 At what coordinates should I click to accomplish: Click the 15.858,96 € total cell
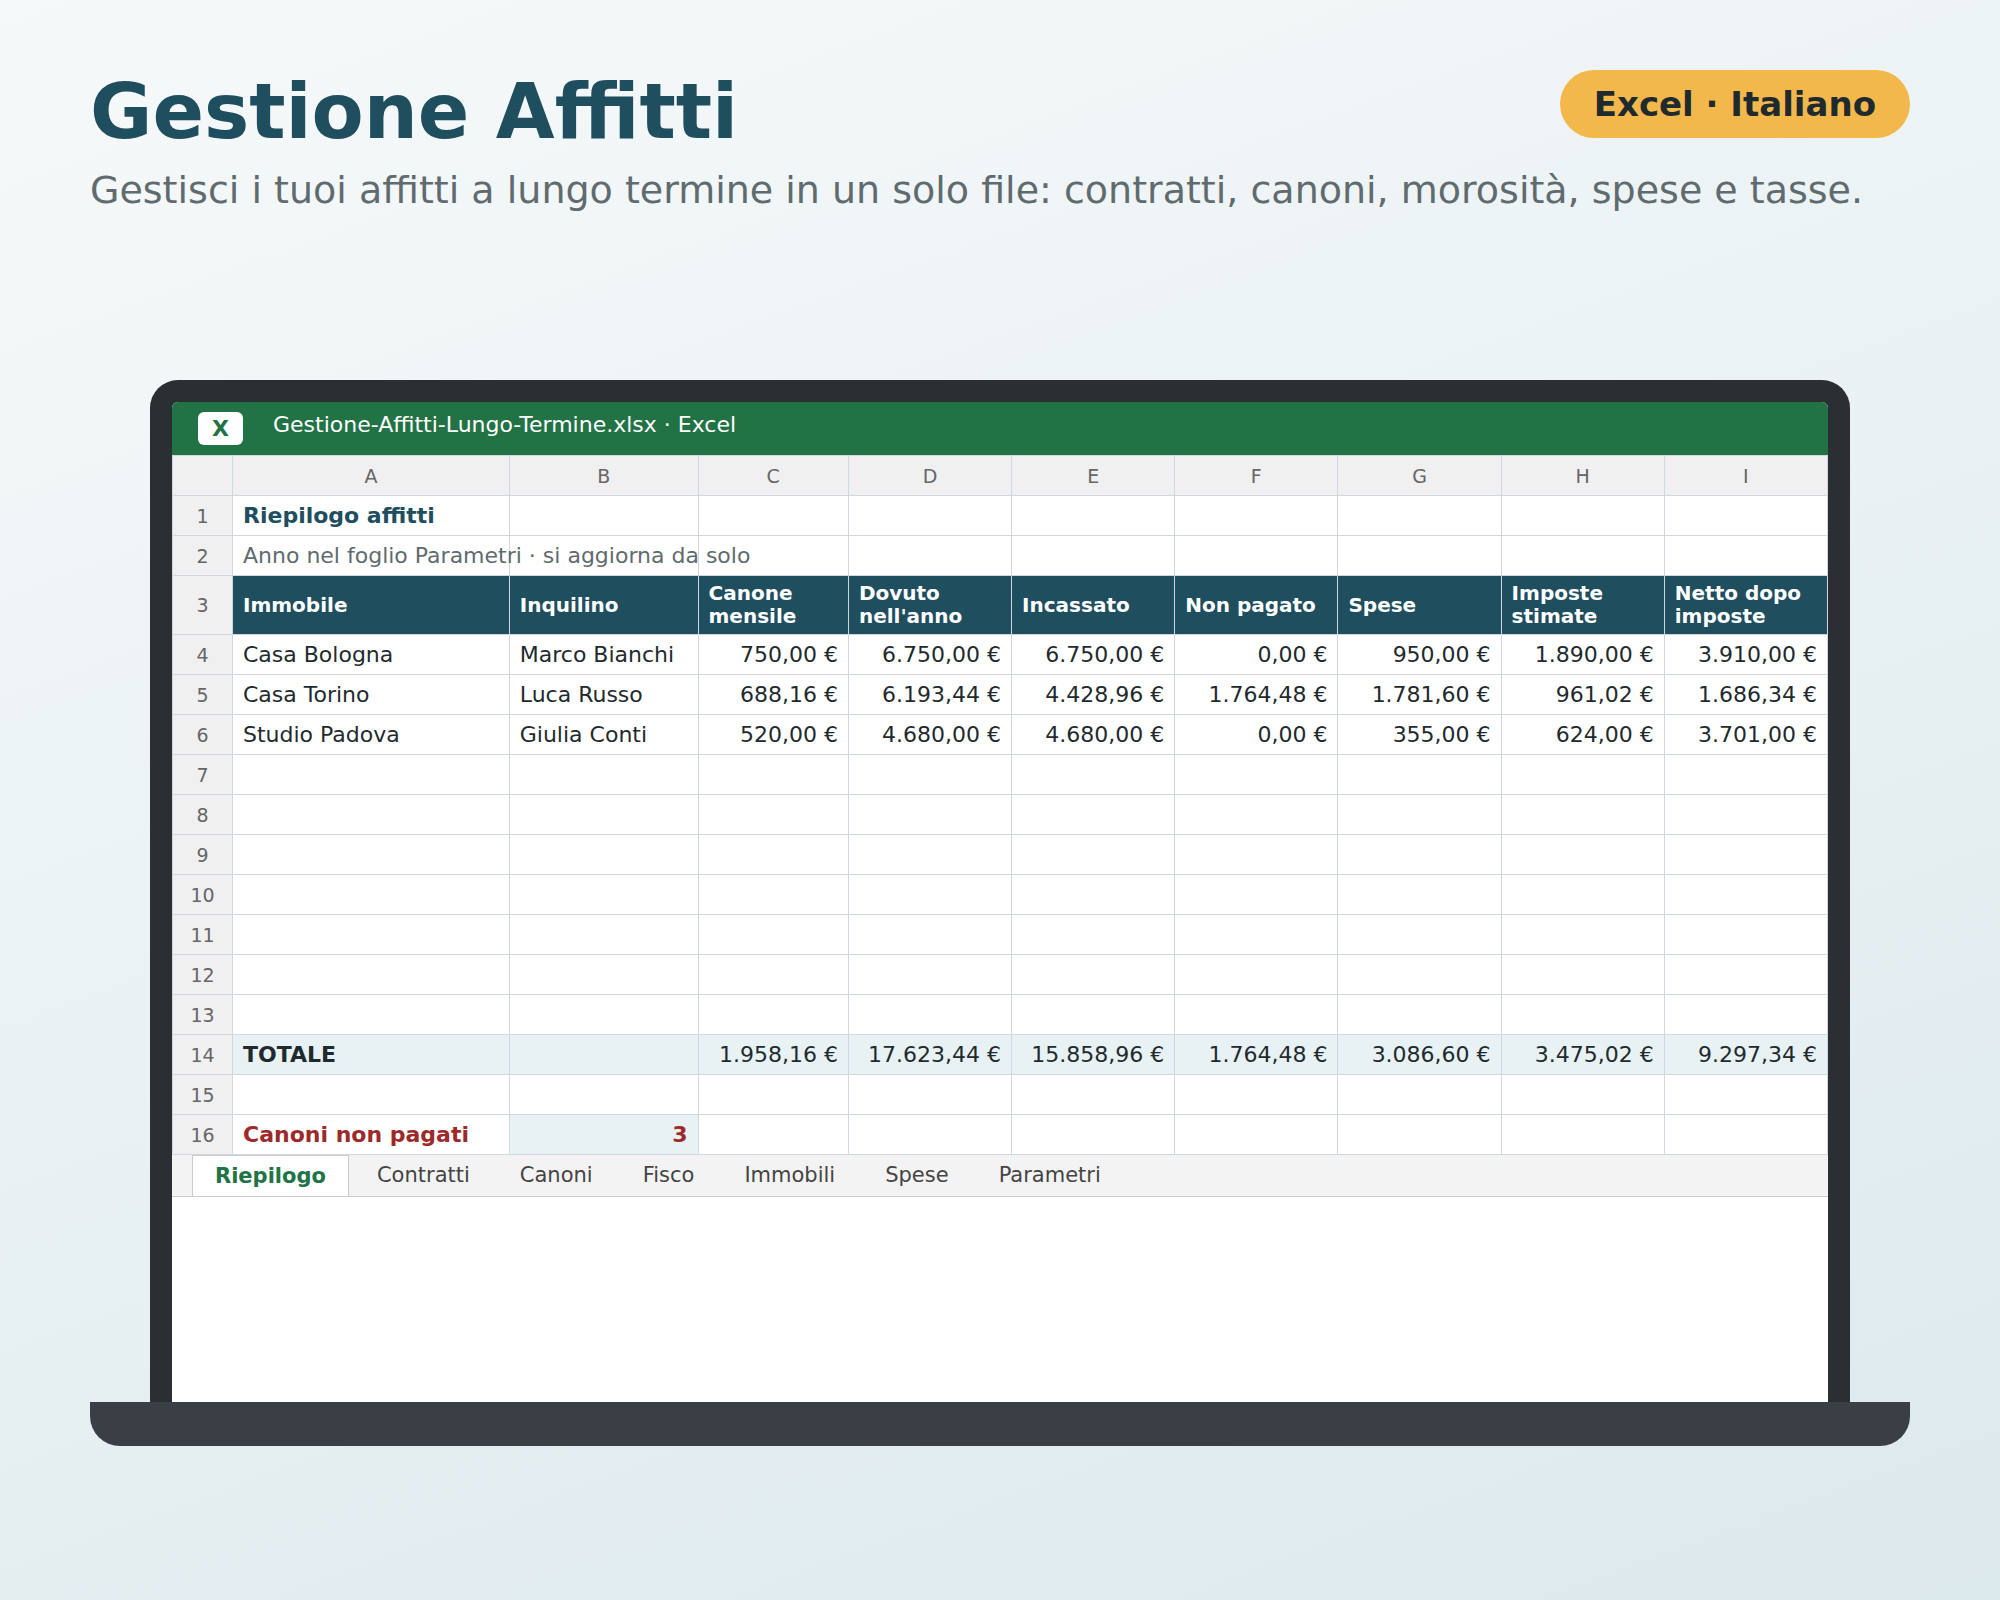click(x=1093, y=1055)
